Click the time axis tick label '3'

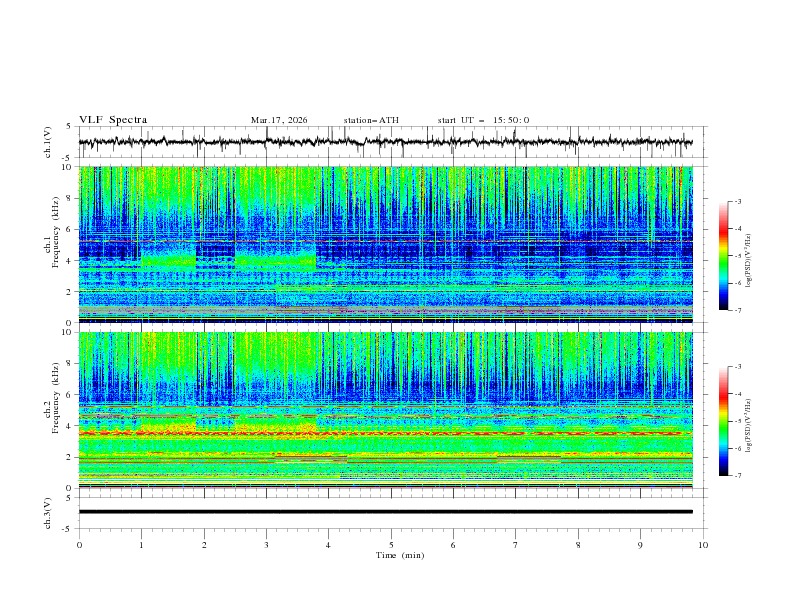(x=266, y=545)
